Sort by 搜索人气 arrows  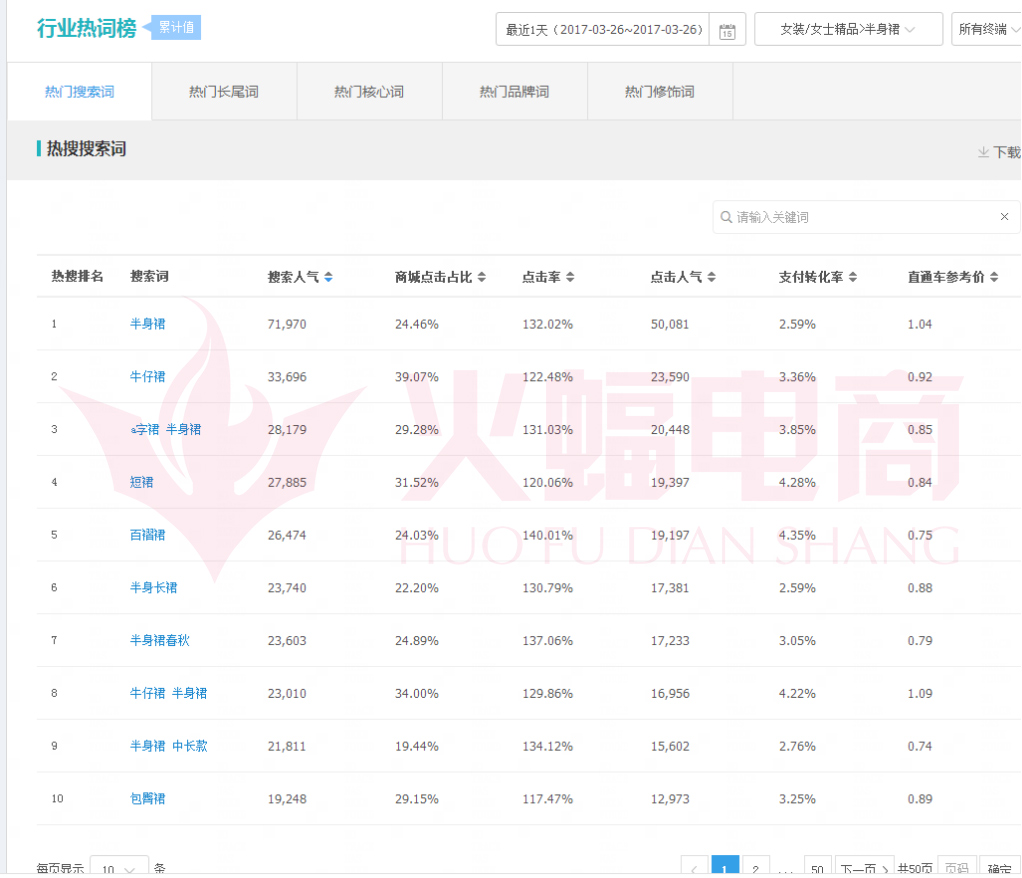click(328, 277)
